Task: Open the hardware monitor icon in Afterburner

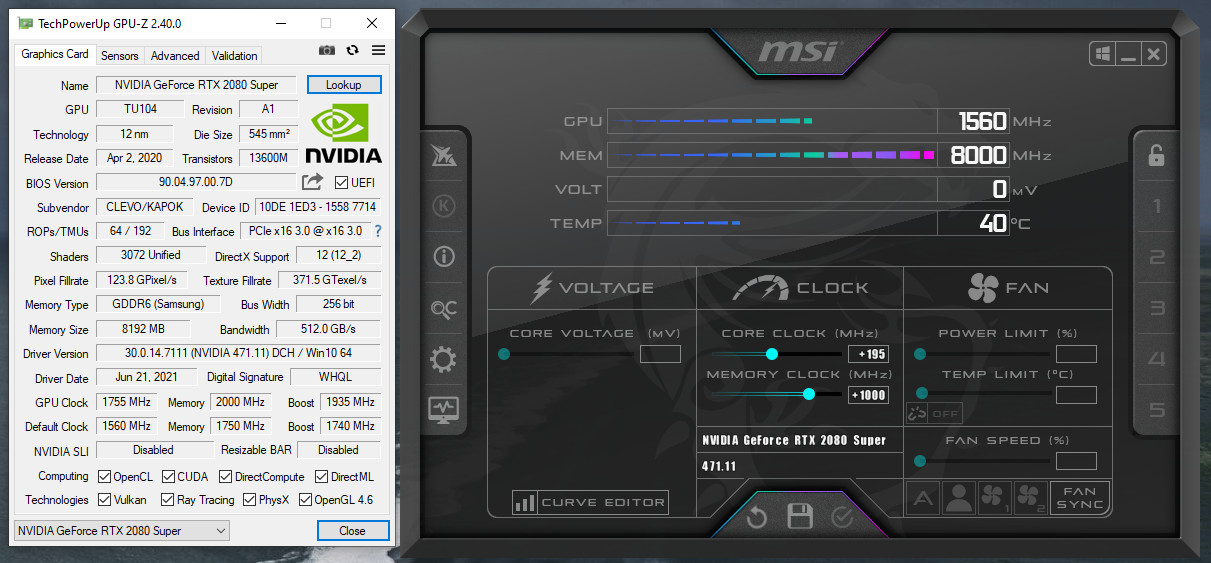Action: point(444,409)
